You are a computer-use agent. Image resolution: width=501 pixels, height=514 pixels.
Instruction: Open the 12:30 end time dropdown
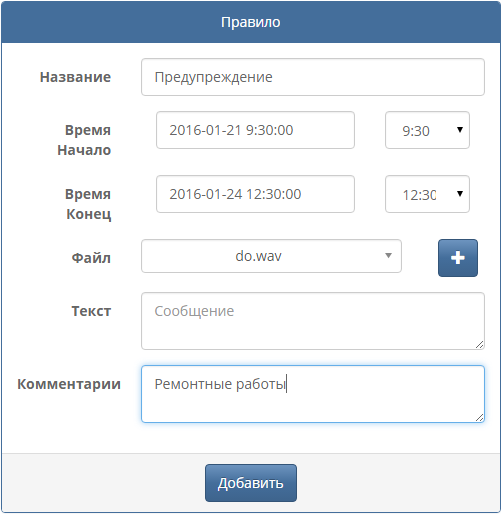[427, 194]
